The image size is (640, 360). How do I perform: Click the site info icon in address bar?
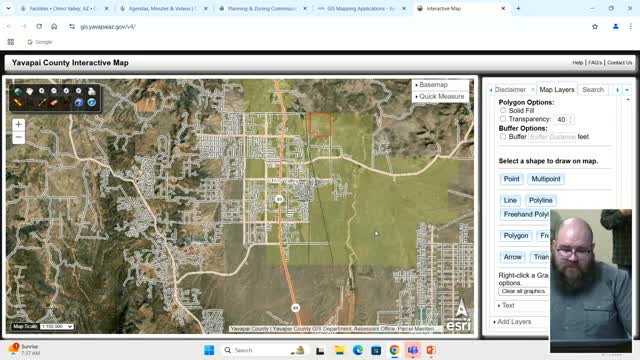[x=72, y=27]
